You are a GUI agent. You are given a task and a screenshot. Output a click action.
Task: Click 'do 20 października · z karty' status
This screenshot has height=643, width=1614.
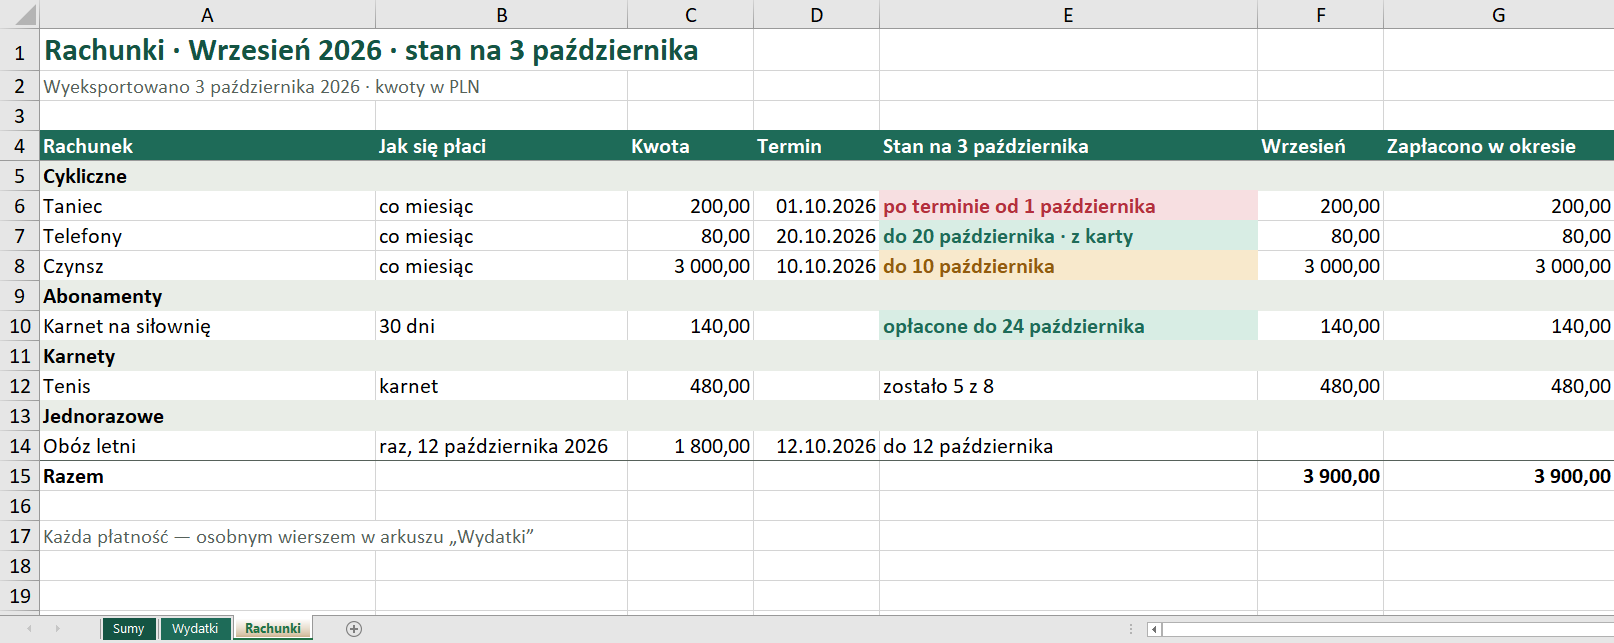tap(1068, 236)
